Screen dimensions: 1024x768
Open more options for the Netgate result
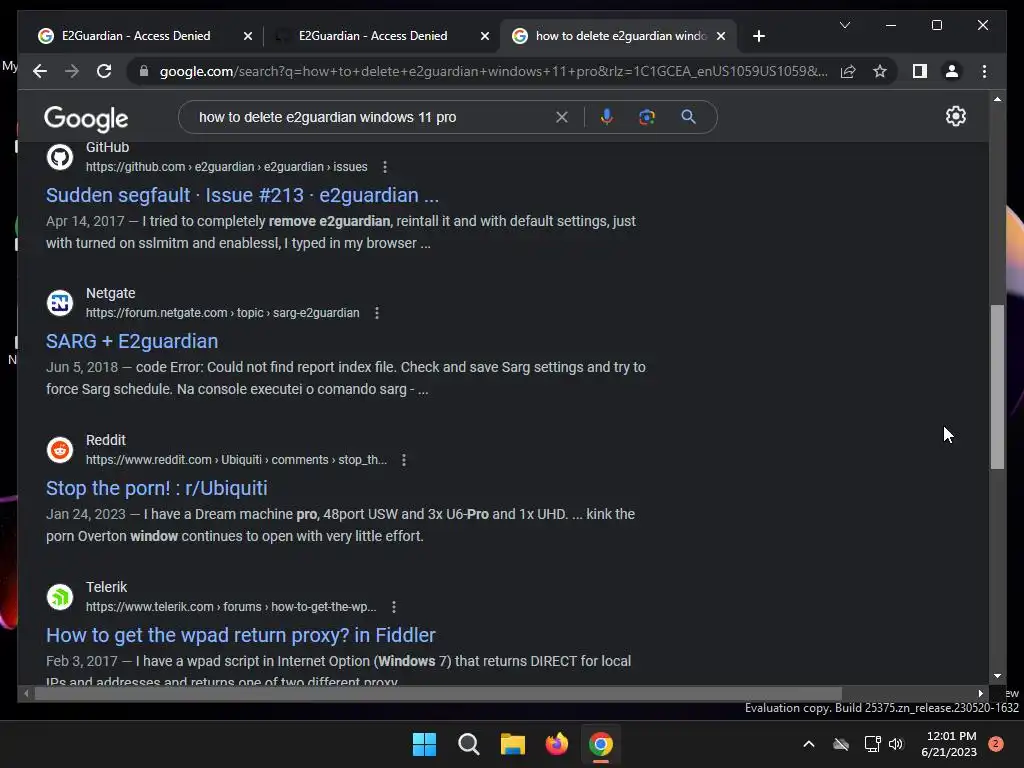[377, 313]
